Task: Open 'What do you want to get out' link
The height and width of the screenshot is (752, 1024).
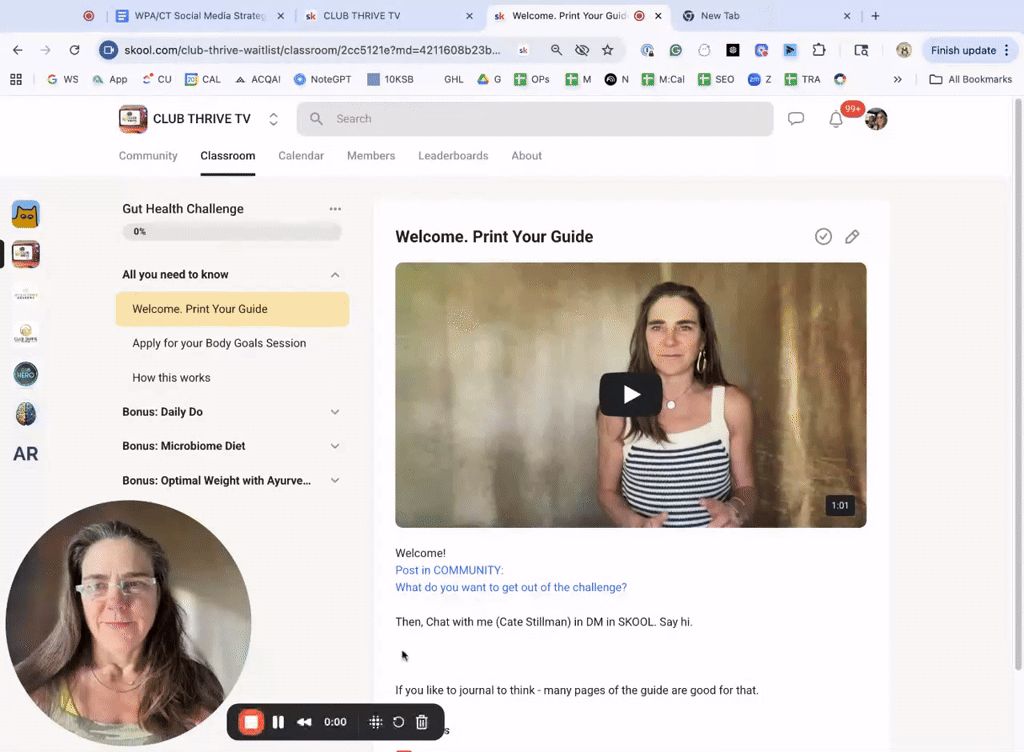Action: pos(511,587)
